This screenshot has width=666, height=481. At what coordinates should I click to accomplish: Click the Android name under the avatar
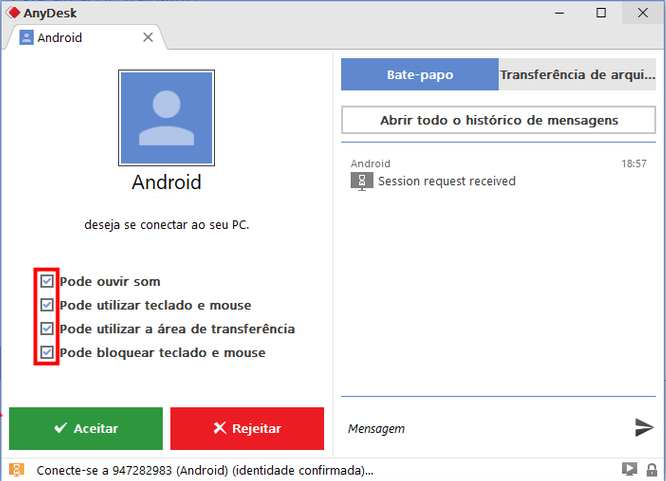(x=166, y=182)
